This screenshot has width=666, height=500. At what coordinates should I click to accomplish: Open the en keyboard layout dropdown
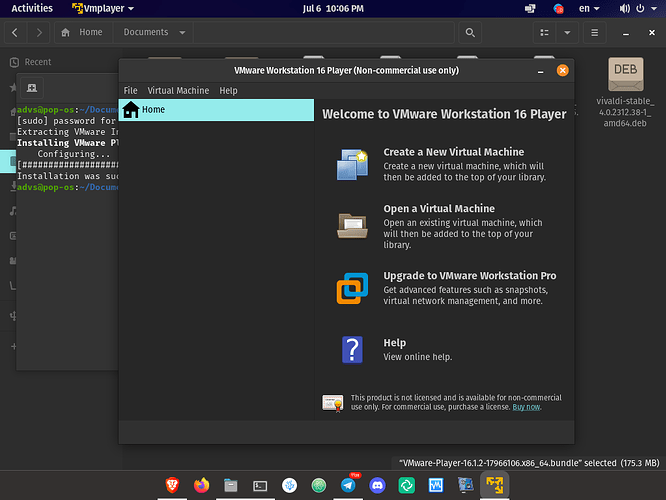point(589,8)
